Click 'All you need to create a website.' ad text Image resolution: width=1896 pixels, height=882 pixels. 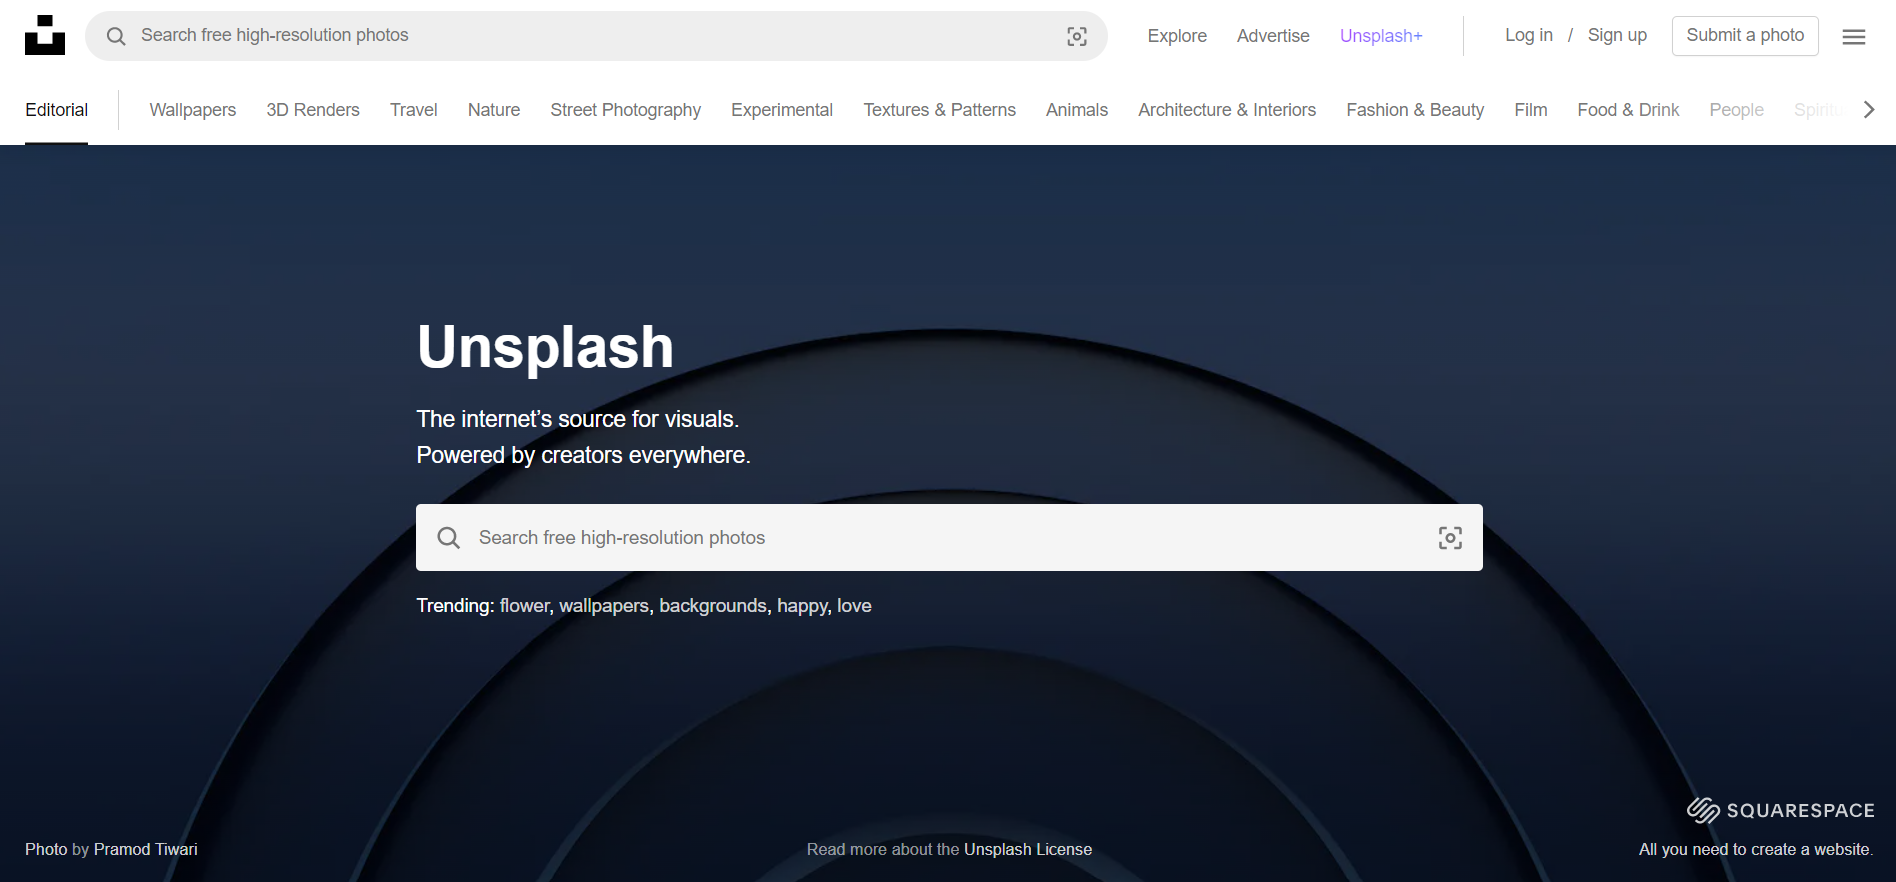pyautogui.click(x=1756, y=849)
